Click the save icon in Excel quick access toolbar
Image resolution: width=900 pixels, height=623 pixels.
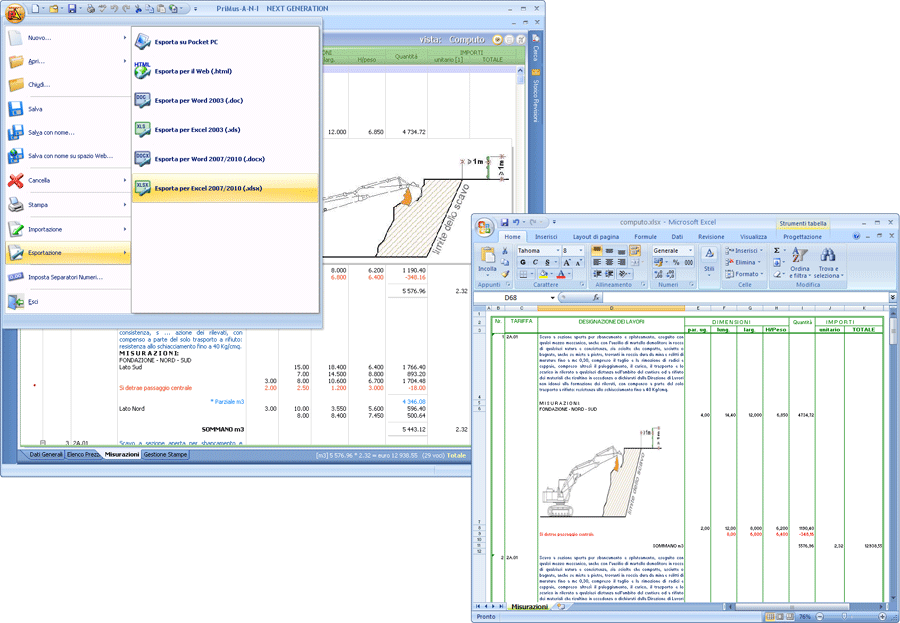[x=504, y=222]
